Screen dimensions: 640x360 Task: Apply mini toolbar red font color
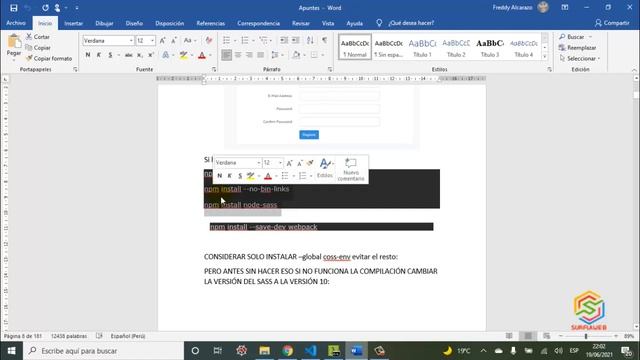pyautogui.click(x=268, y=176)
